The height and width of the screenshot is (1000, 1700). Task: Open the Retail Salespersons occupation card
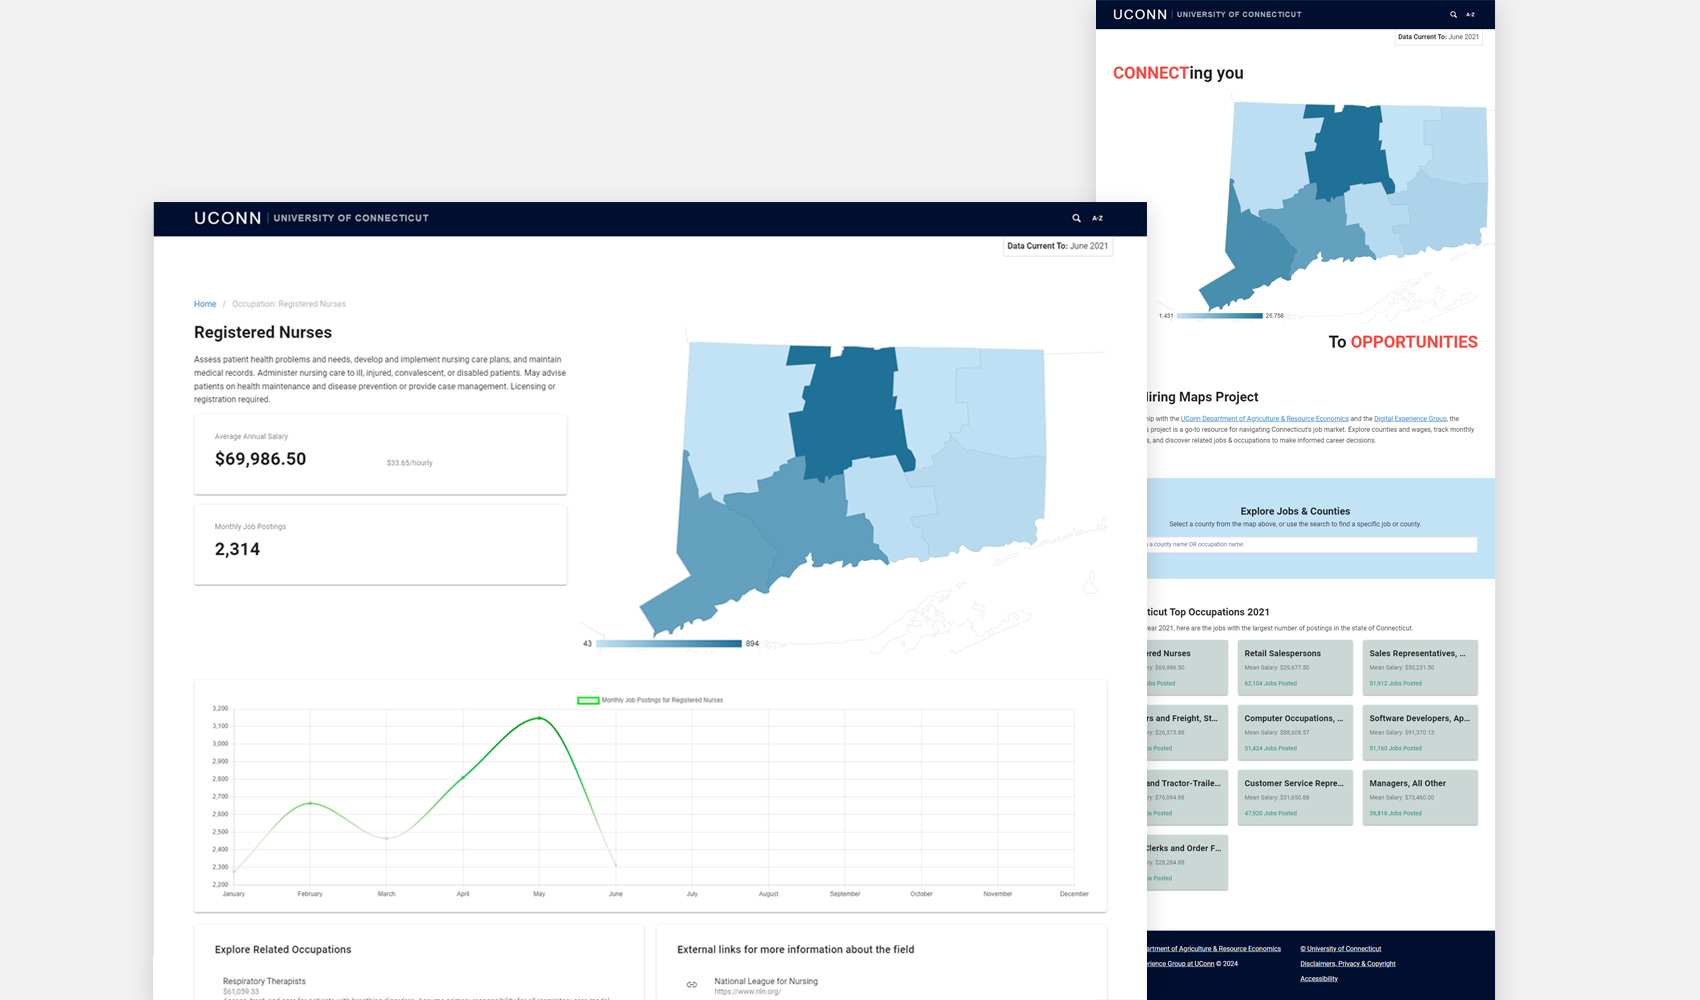(1295, 667)
